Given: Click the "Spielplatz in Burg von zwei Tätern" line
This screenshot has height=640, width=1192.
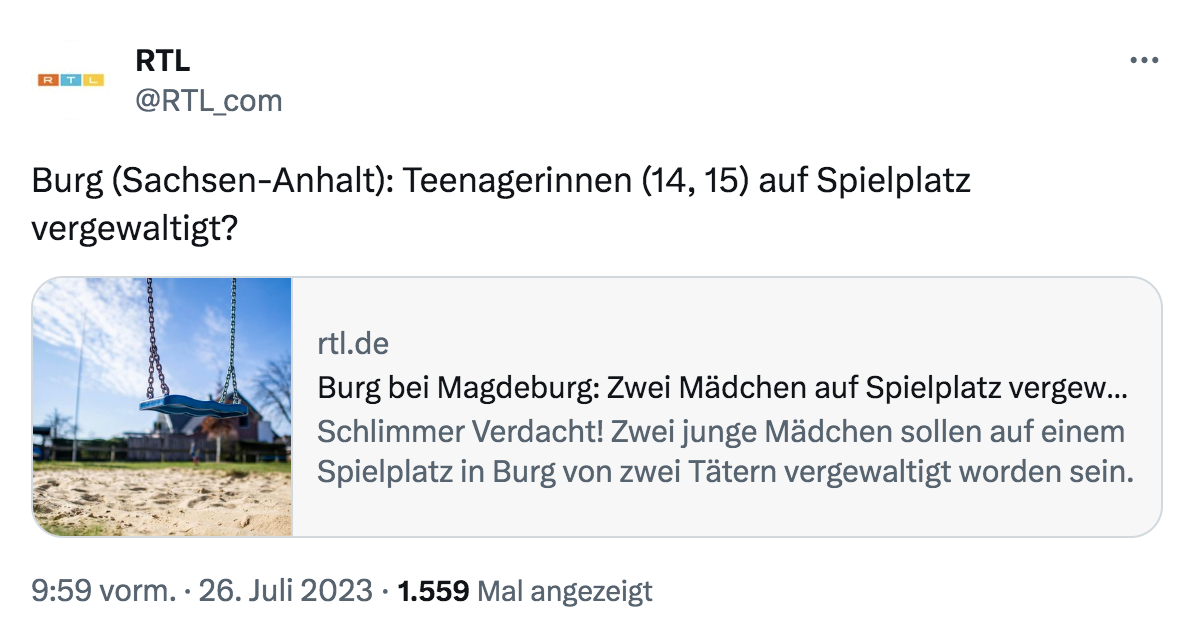Looking at the screenshot, I should [x=724, y=472].
